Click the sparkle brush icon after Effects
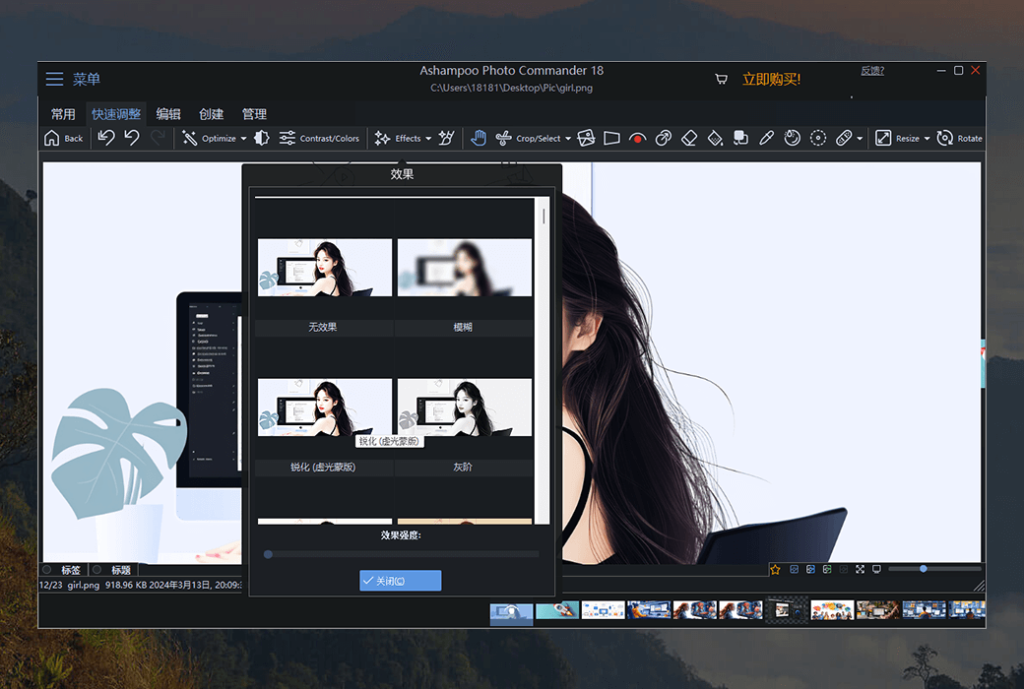Image resolution: width=1024 pixels, height=689 pixels. (x=447, y=138)
